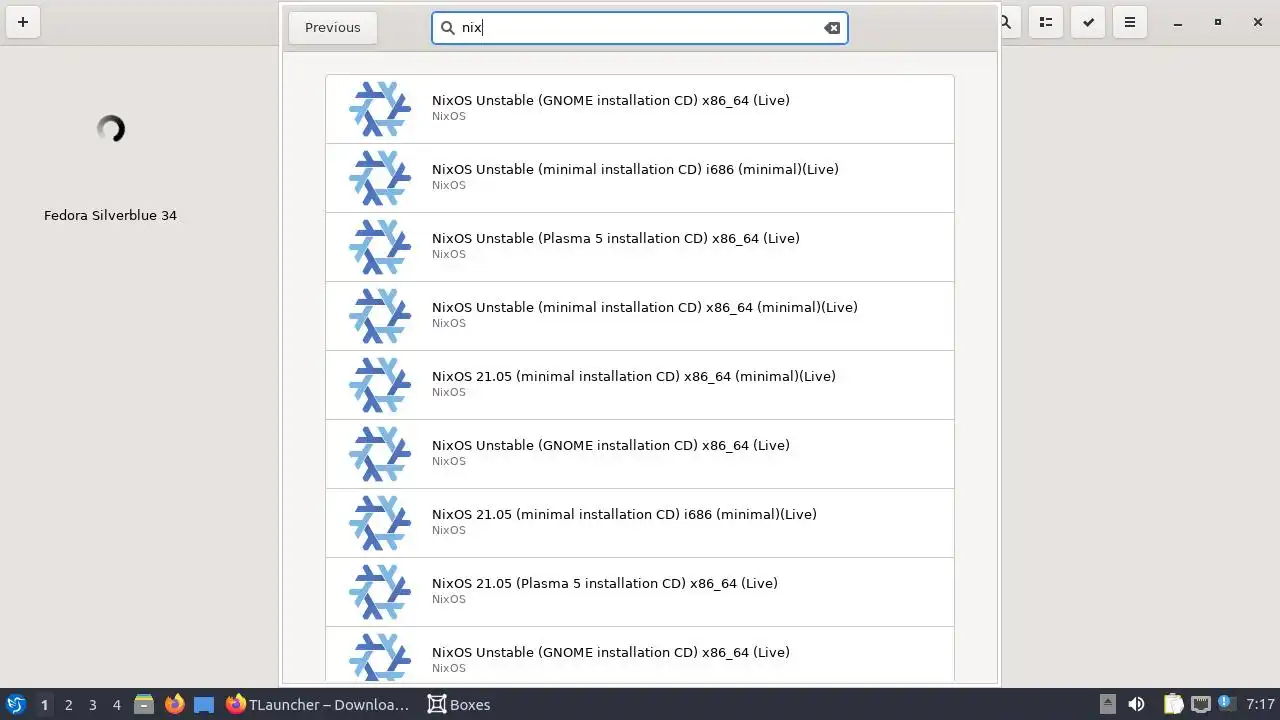Switch to workspace 2
Viewport: 1280px width, 720px height.
(x=68, y=705)
